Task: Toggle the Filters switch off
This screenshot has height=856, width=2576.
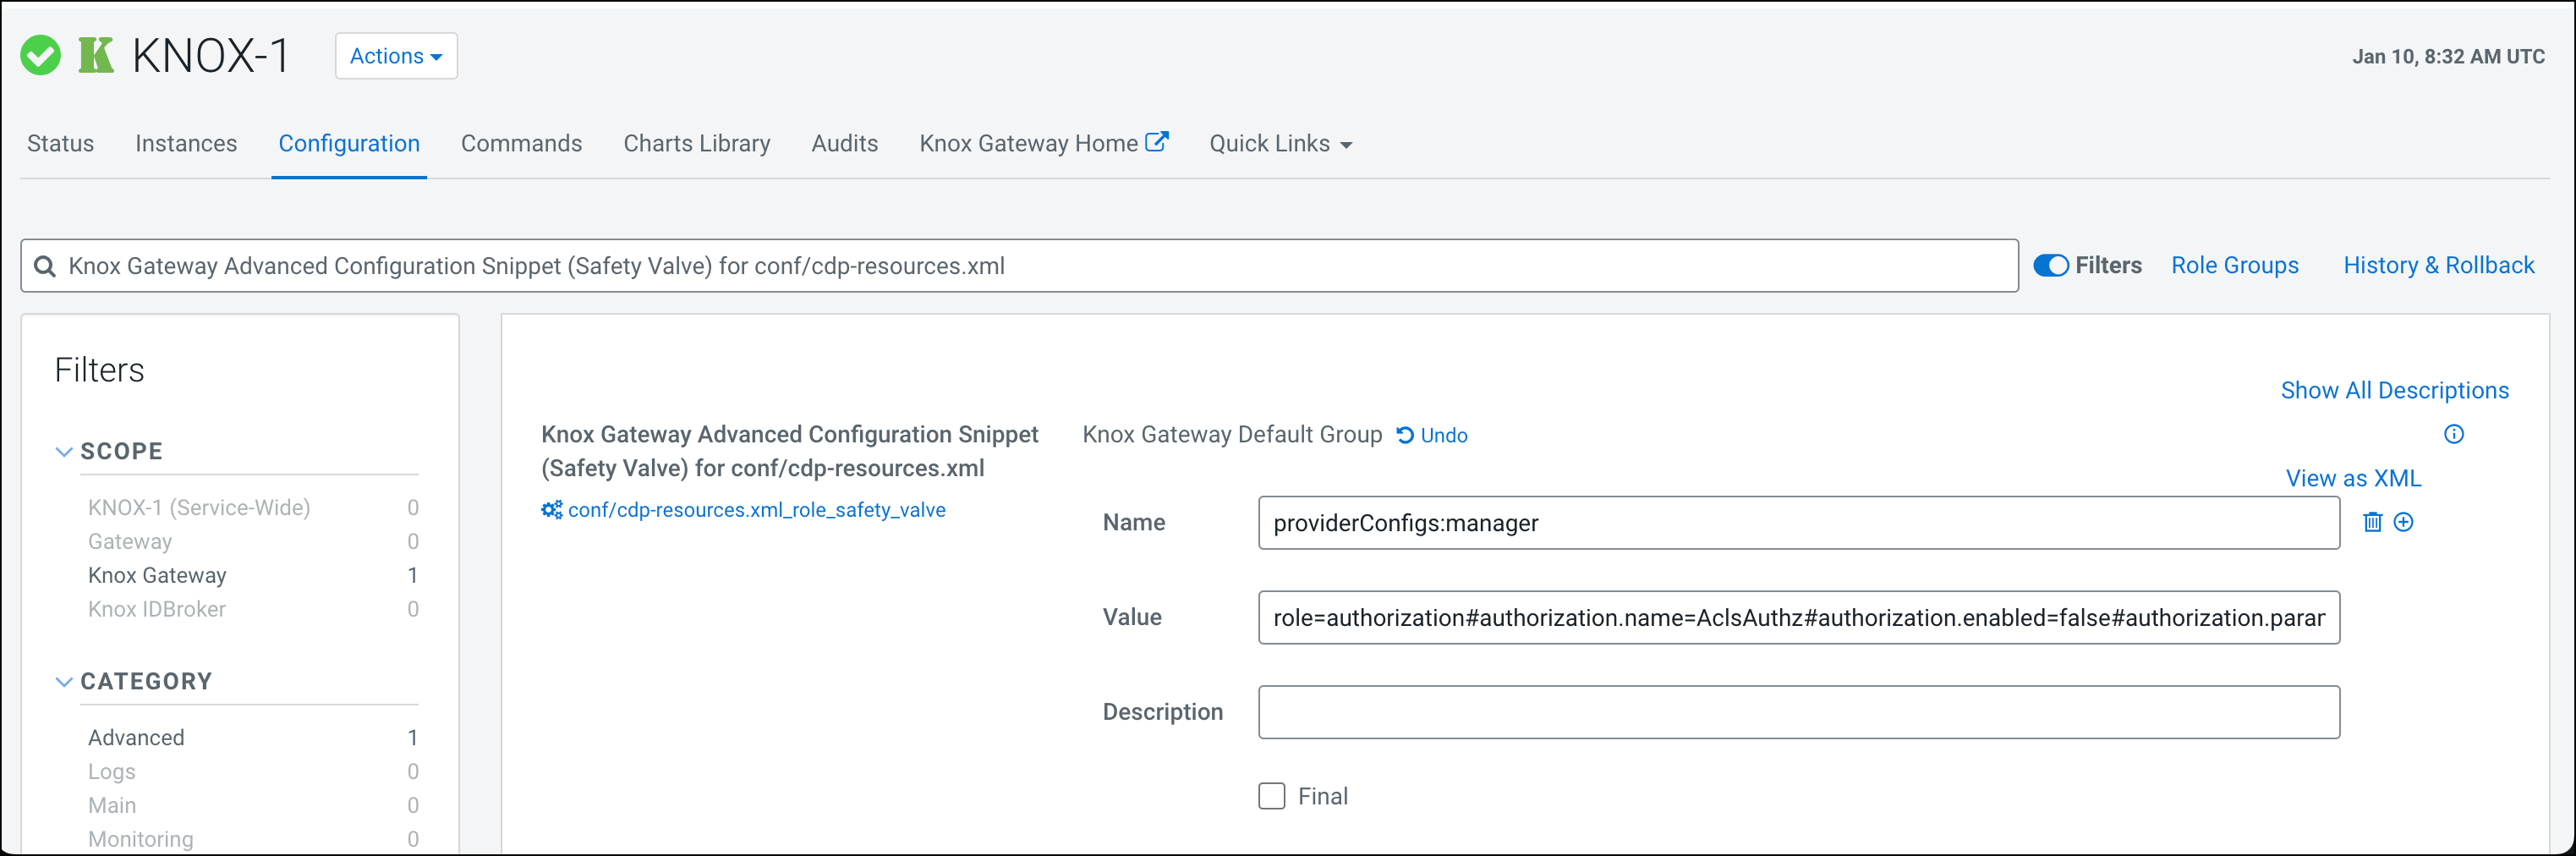Action: pos(2051,265)
